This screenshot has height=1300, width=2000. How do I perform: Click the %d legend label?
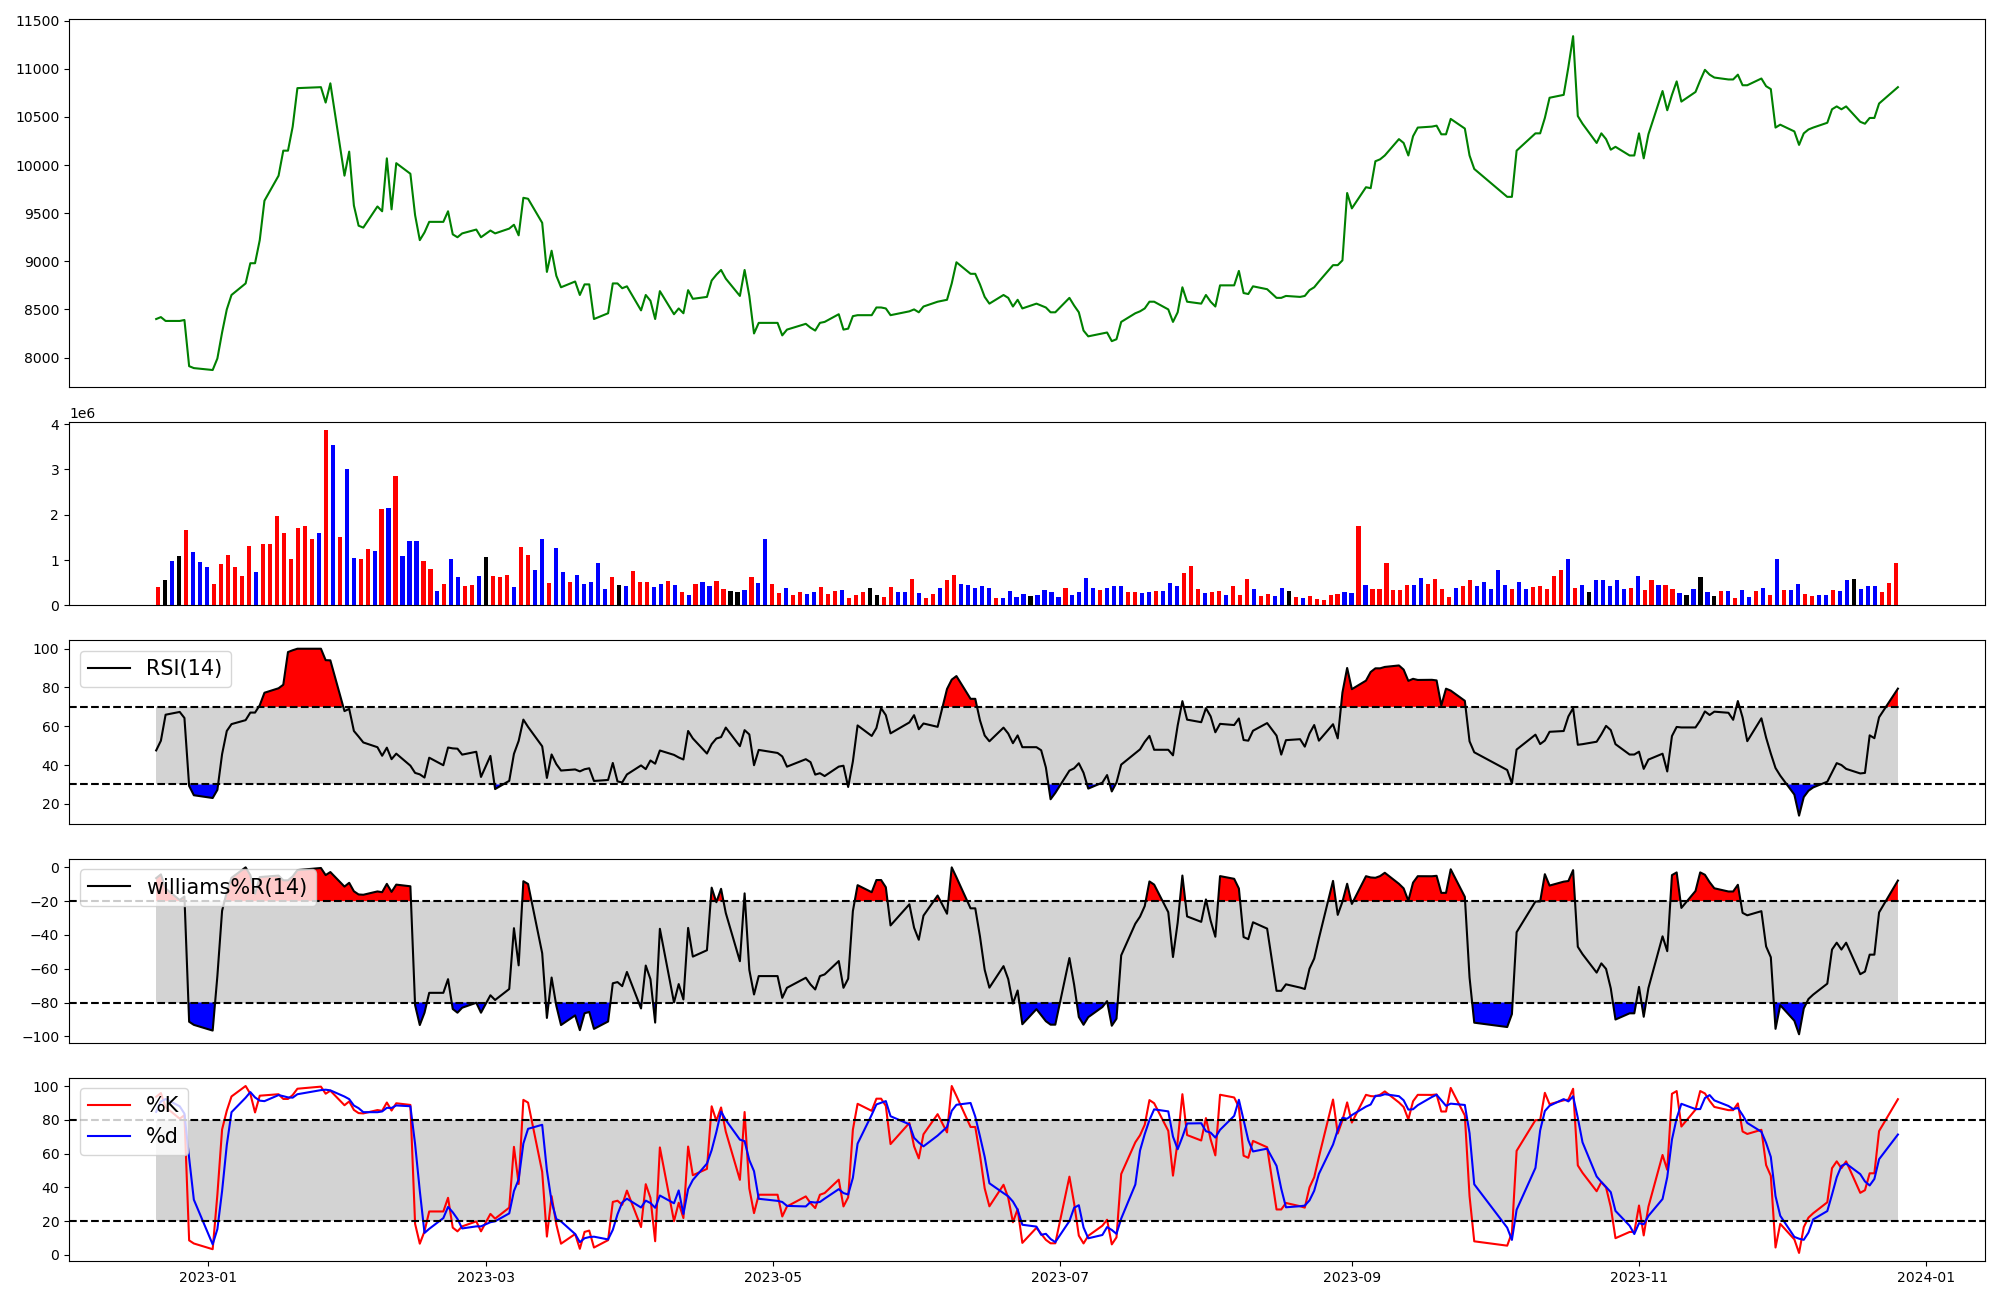162,1136
